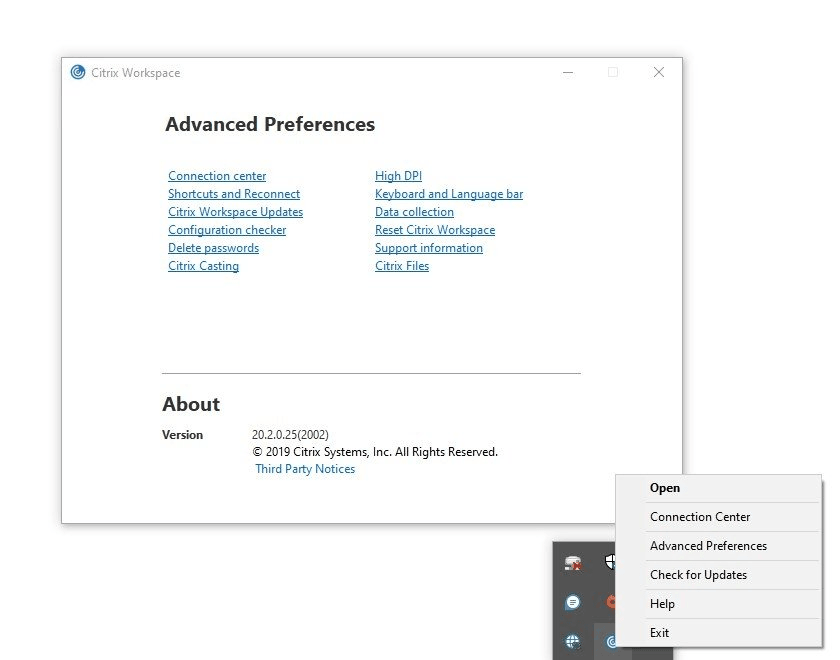View the Third Party Notices
This screenshot has height=660, width=840.
pos(305,468)
